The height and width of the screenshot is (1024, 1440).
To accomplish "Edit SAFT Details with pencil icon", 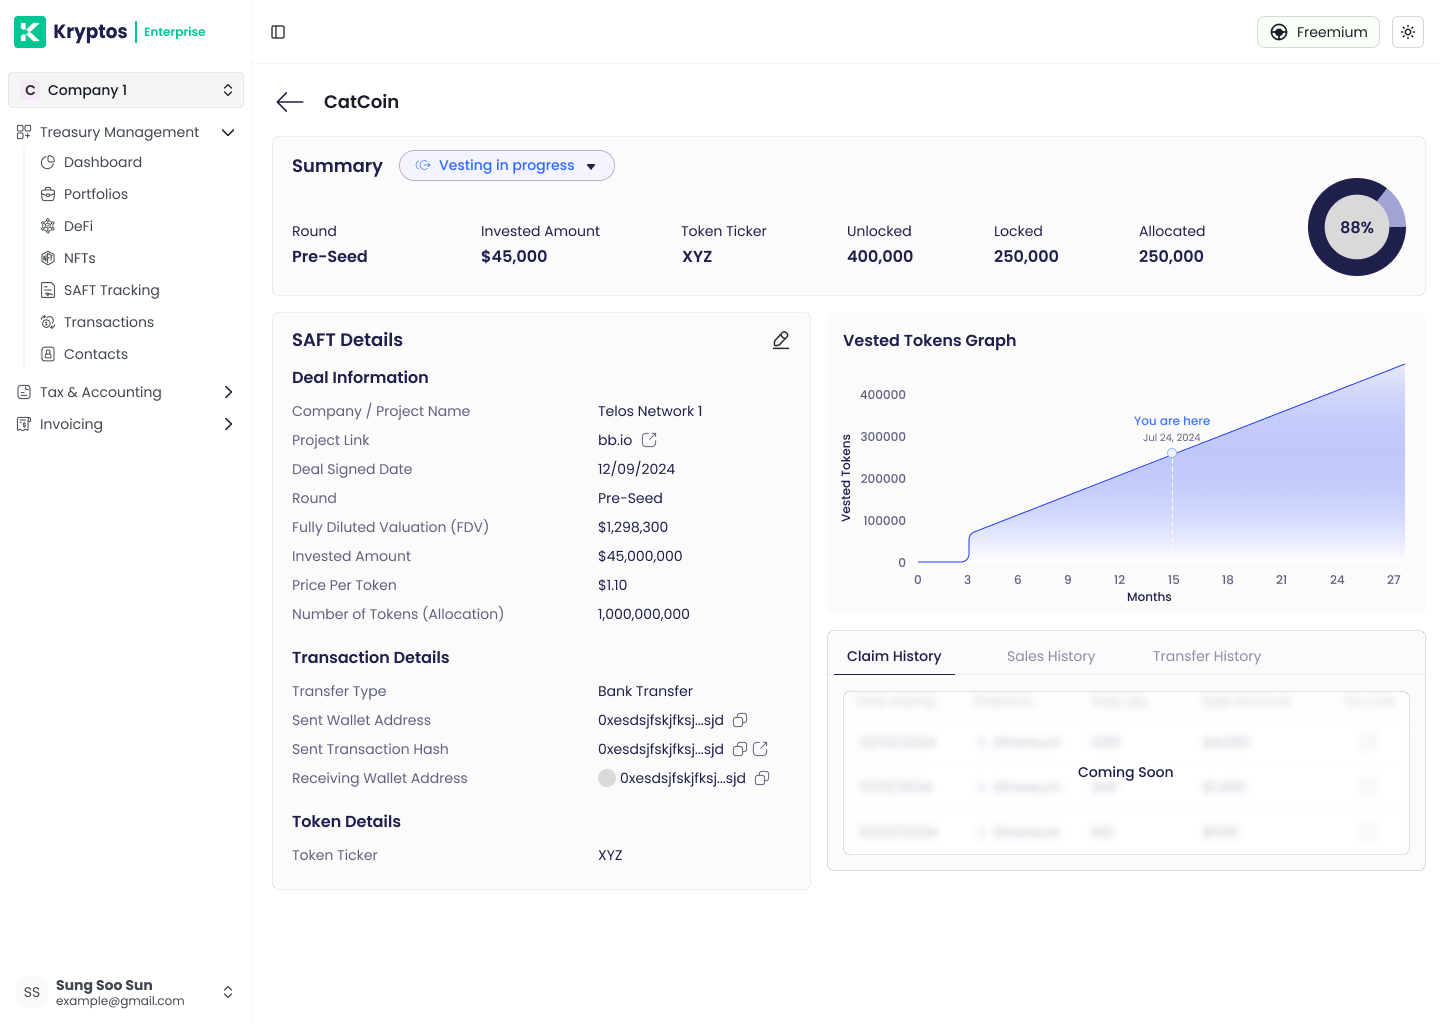I will click(781, 341).
